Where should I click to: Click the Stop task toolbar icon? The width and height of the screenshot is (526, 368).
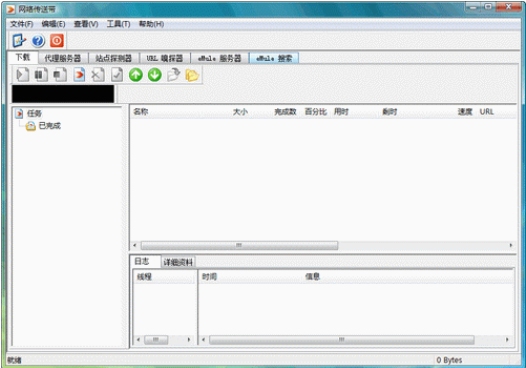coord(60,74)
